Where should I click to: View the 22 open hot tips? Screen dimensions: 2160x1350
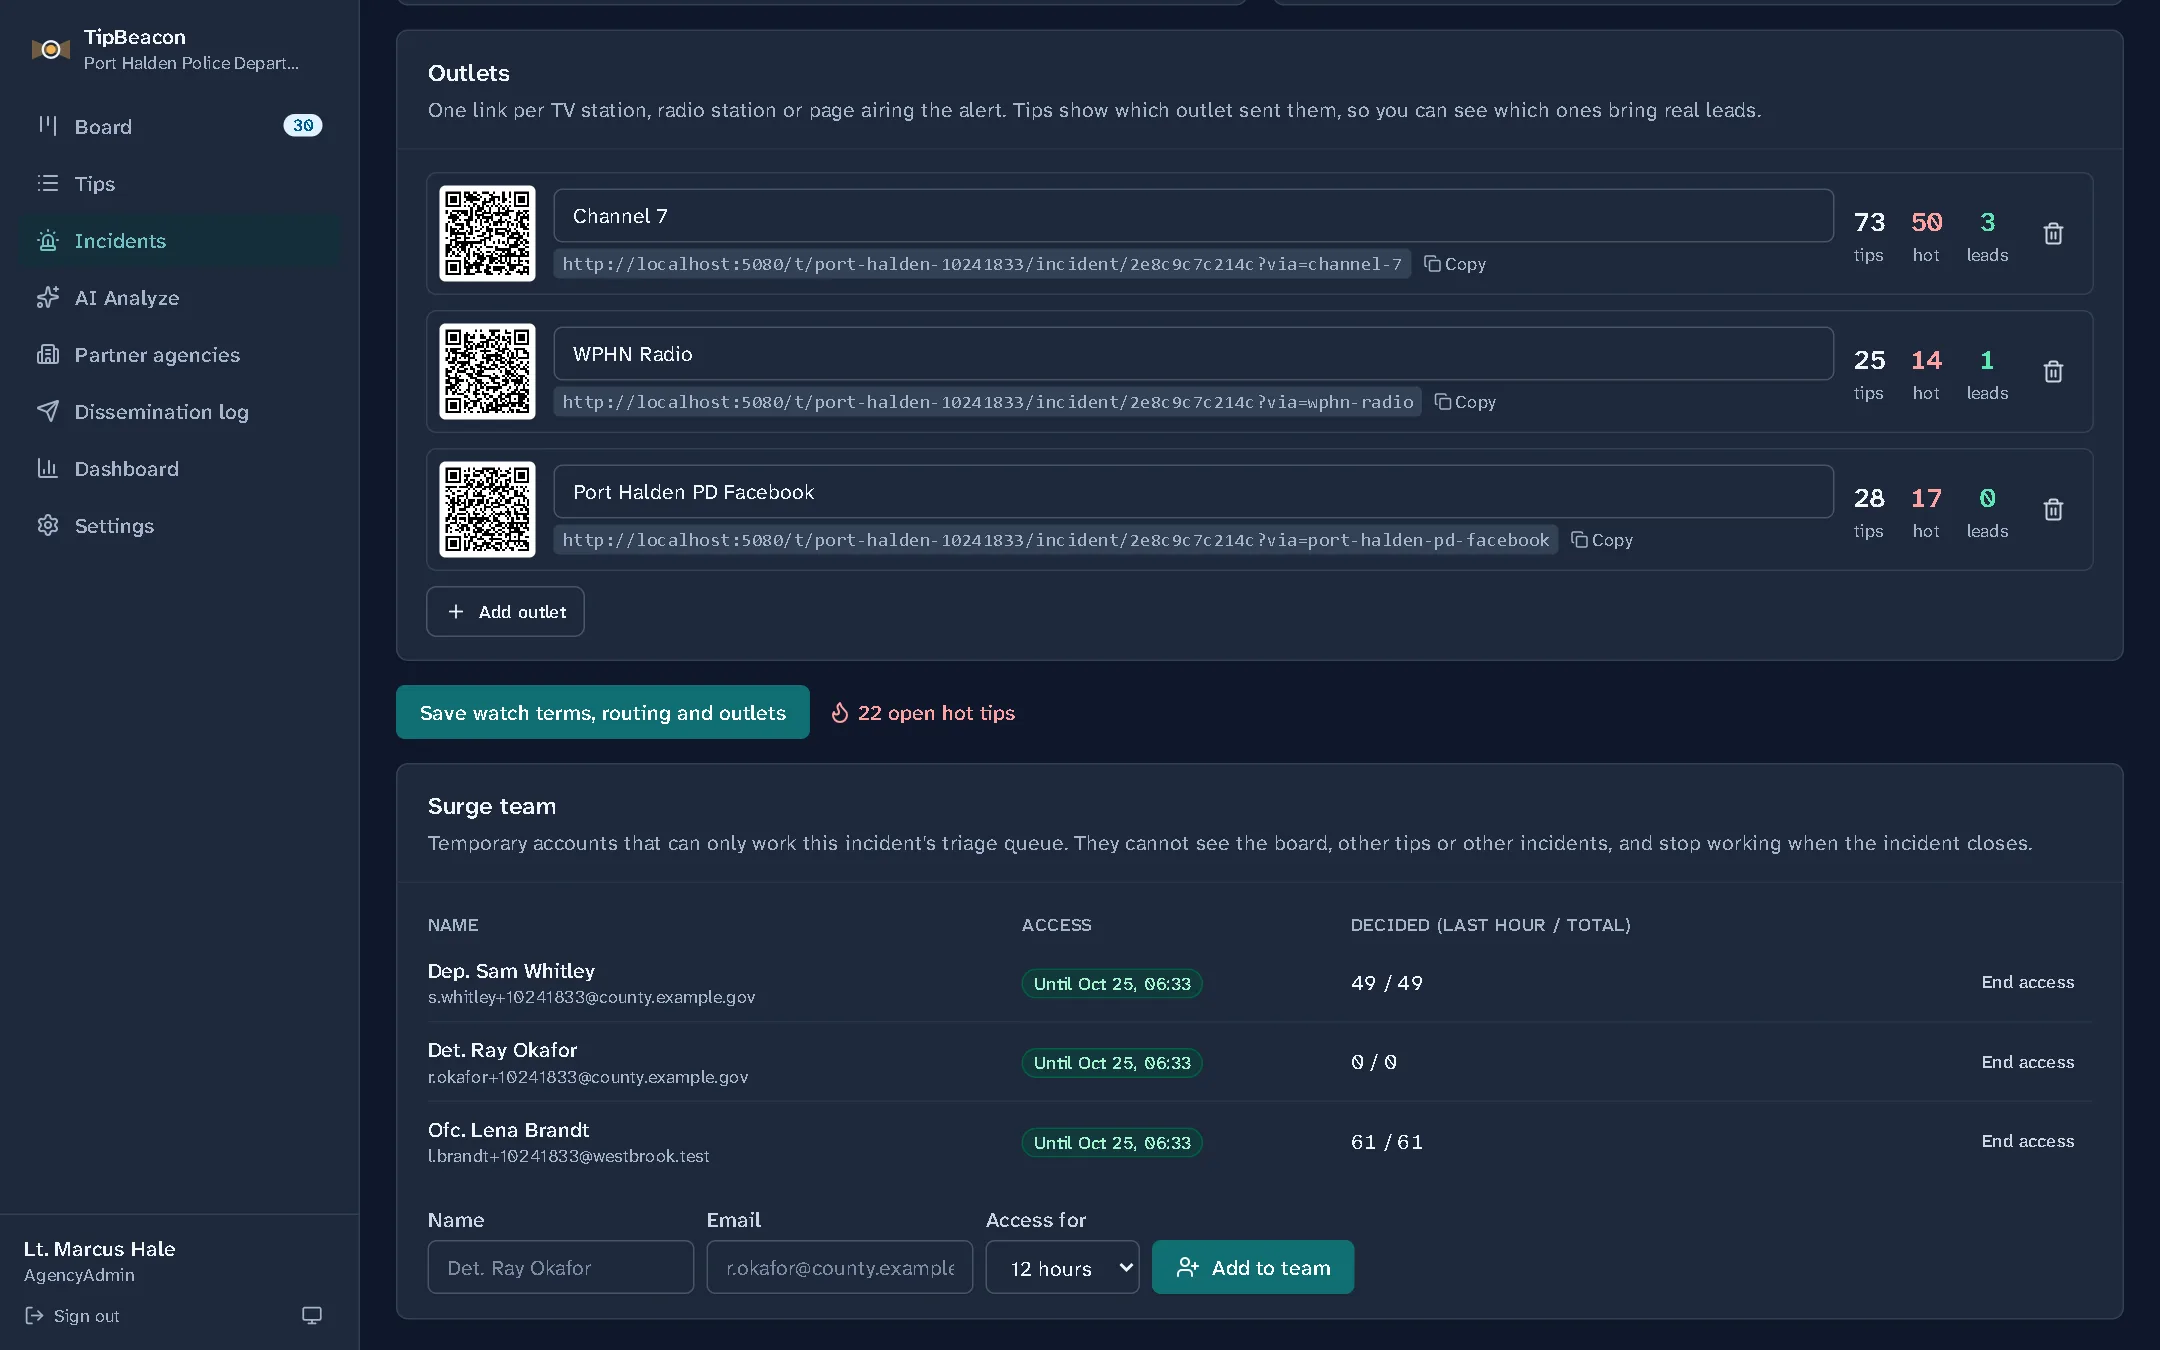point(923,713)
